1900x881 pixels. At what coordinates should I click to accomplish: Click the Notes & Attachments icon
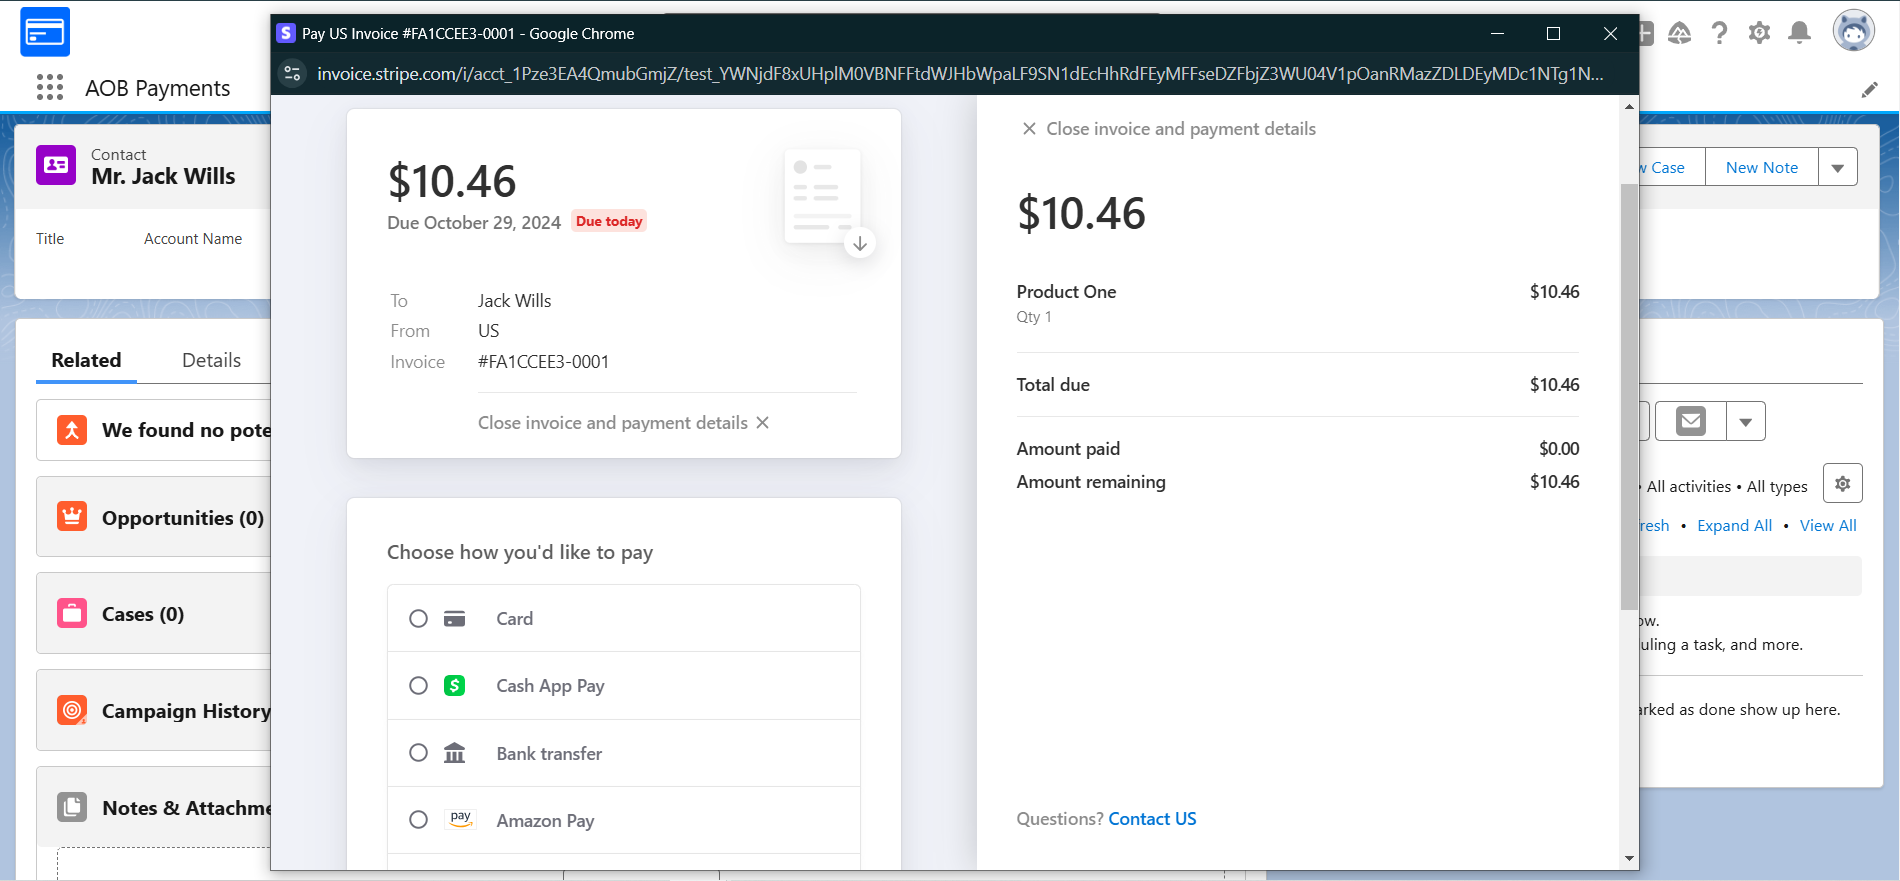point(72,807)
